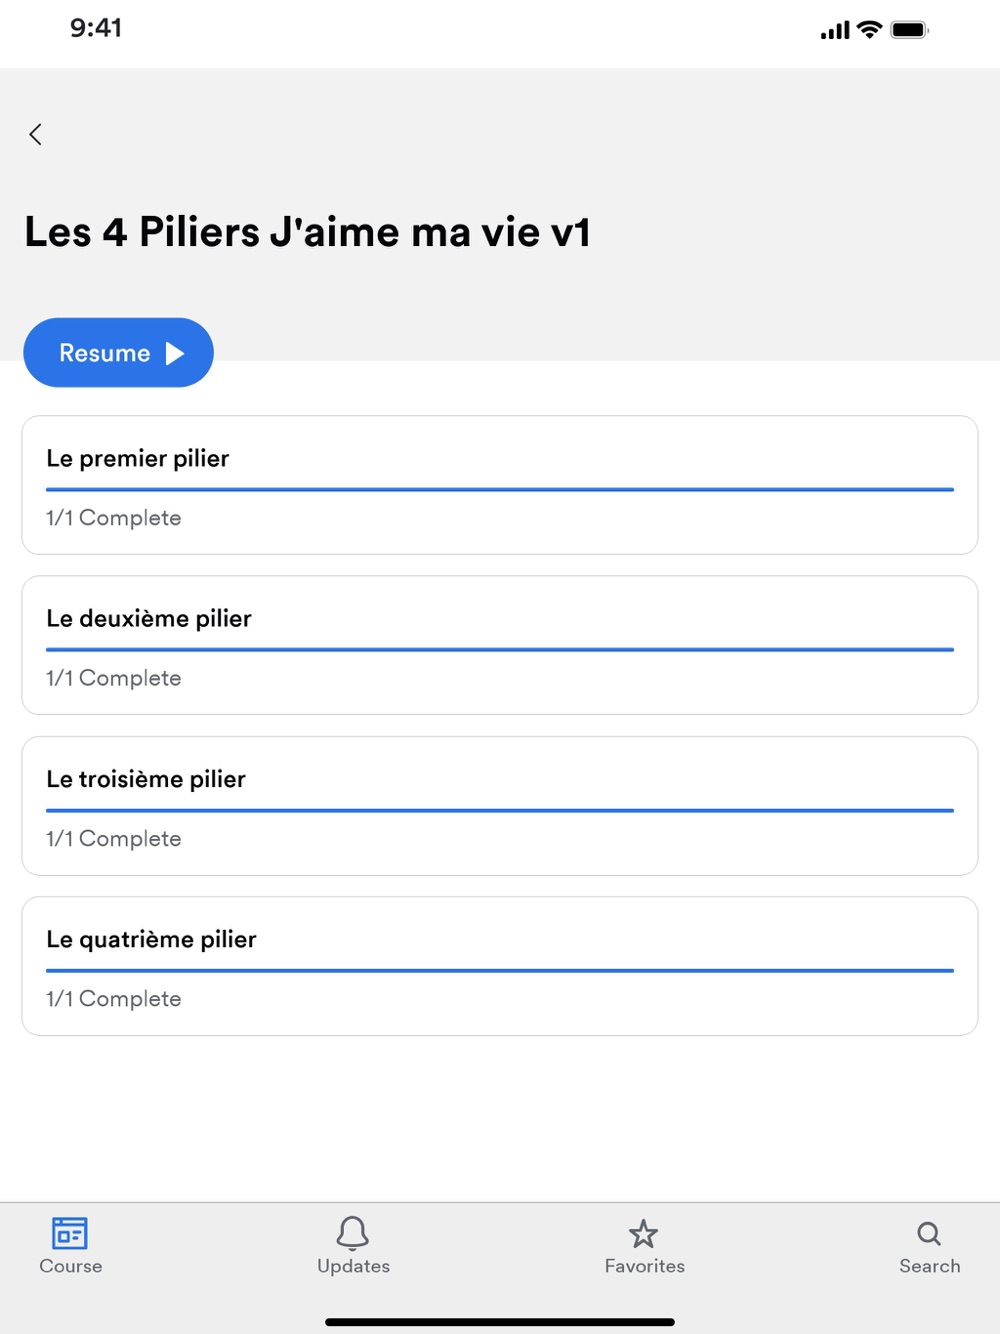This screenshot has height=1334, width=1000.
Task: Open the Updates bell icon
Action: tap(353, 1233)
